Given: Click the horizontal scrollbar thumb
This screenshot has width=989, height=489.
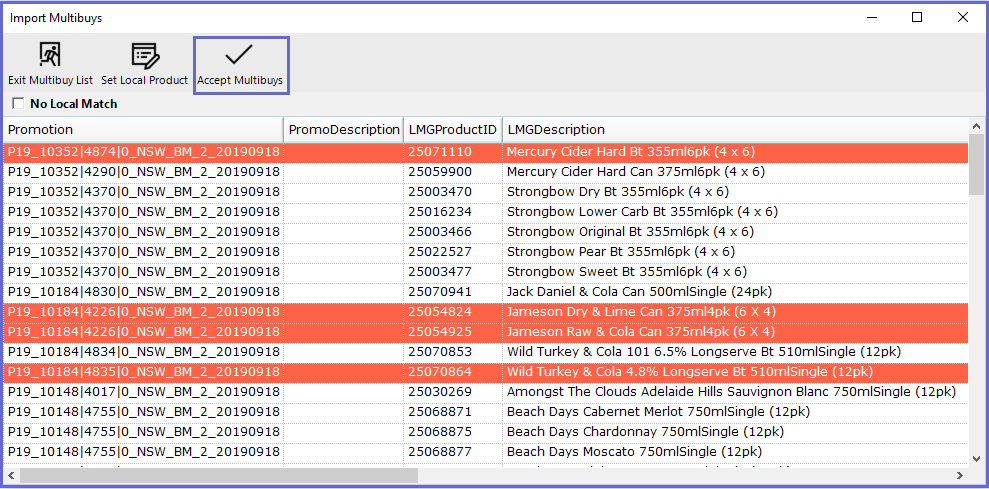Looking at the screenshot, I should [219, 475].
